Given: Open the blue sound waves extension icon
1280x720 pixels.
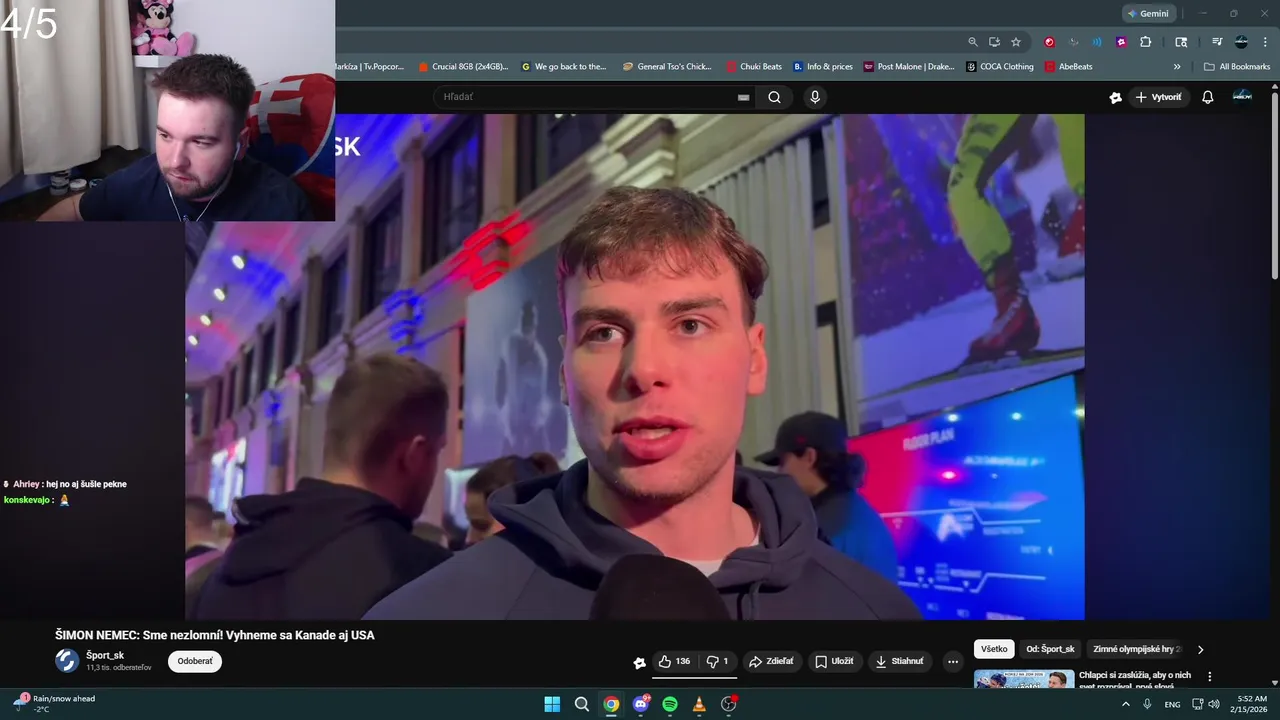Looking at the screenshot, I should pos(1097,42).
